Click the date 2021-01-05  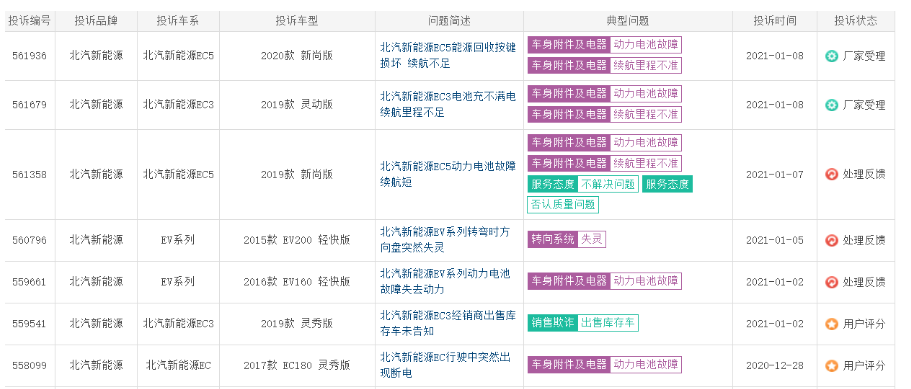[x=775, y=240]
